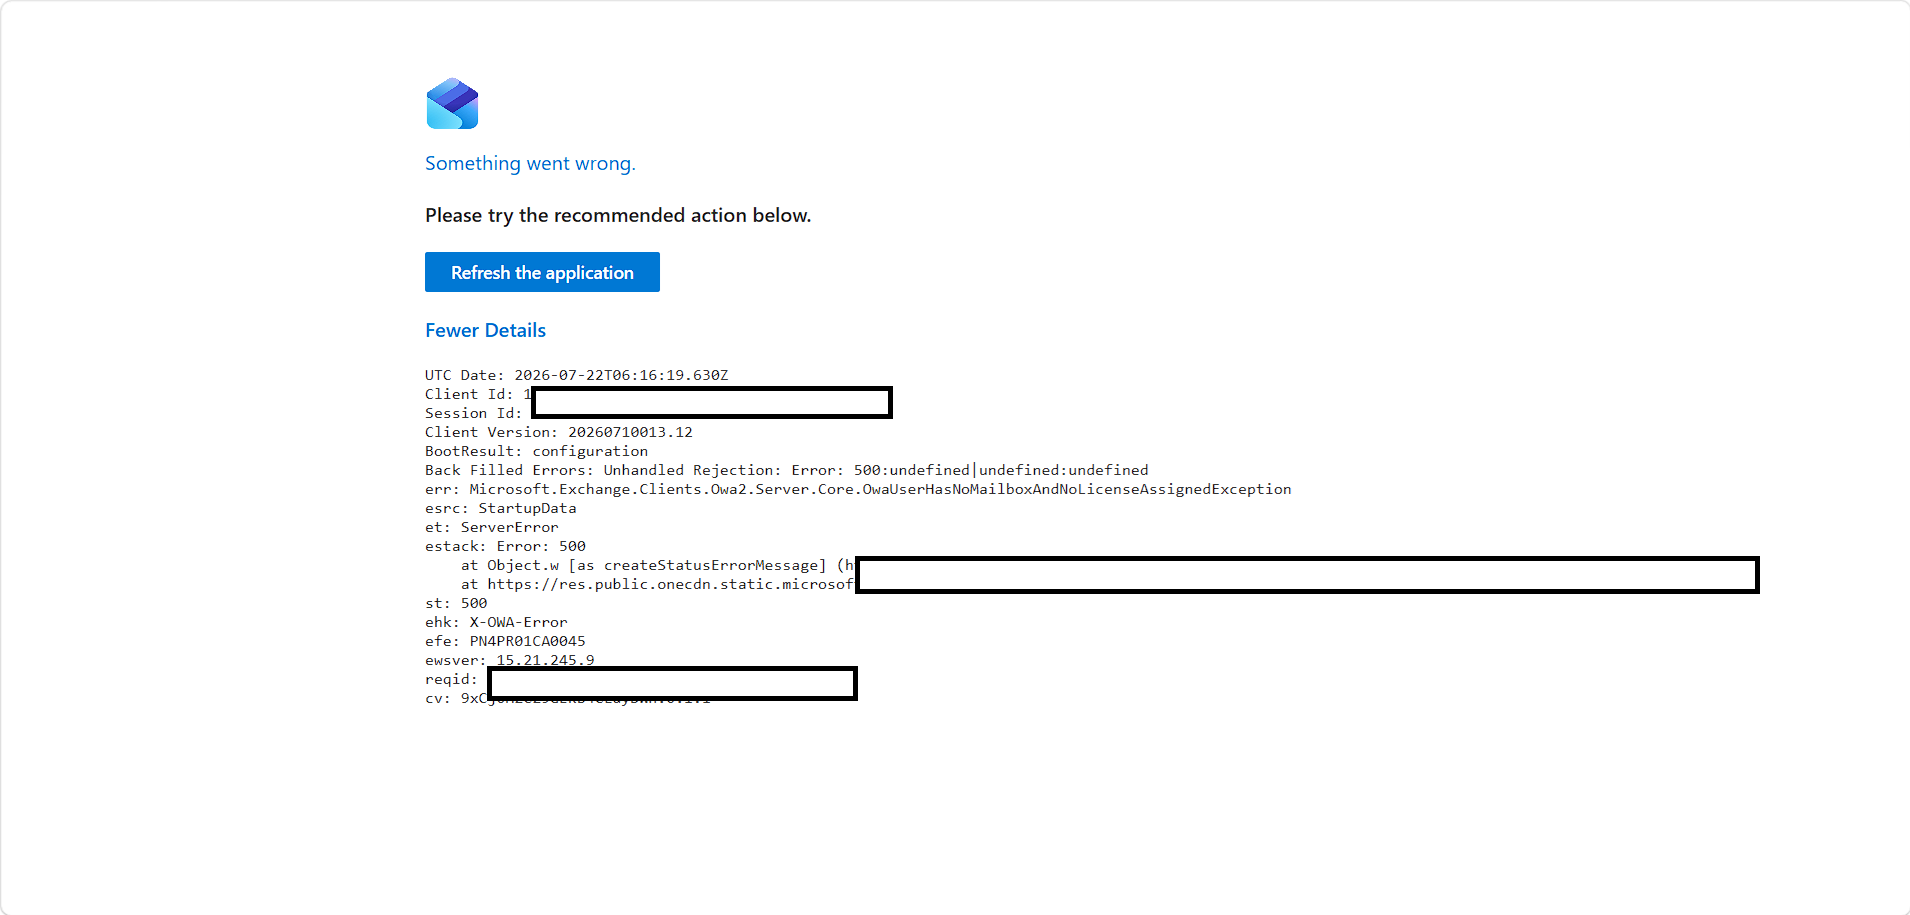Click the esrc: StartupData line

501,508
